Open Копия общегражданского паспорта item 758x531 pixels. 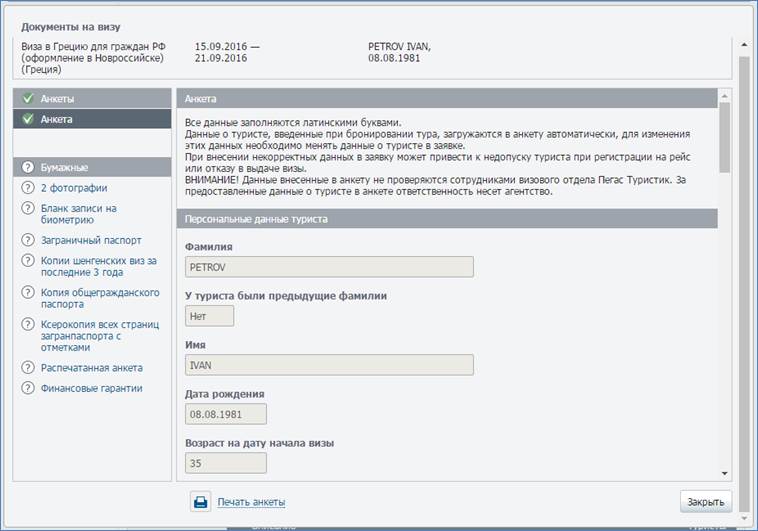point(100,298)
